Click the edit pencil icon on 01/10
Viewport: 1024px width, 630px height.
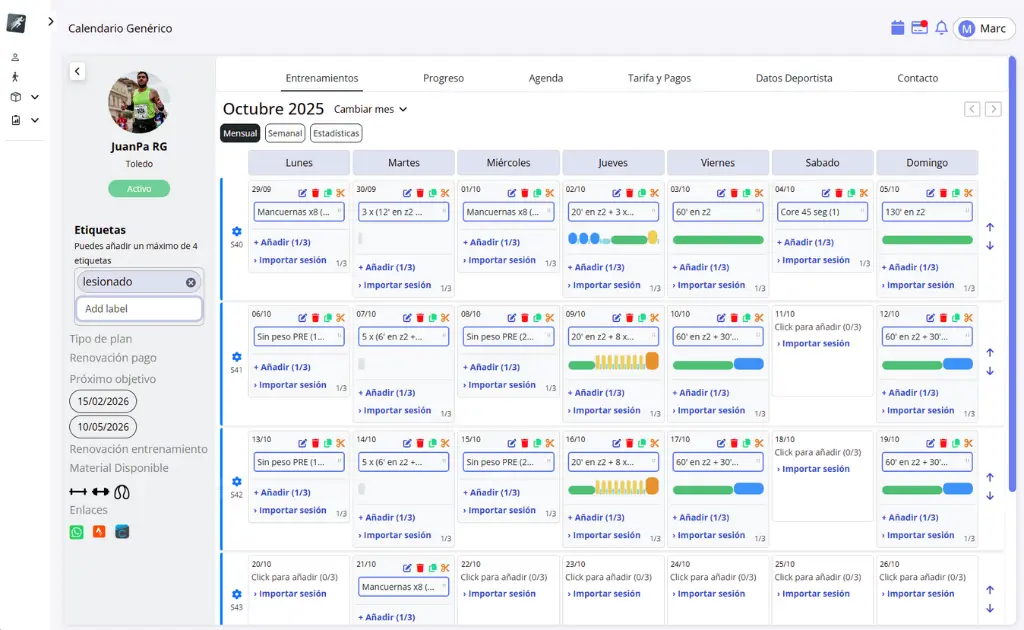point(512,193)
